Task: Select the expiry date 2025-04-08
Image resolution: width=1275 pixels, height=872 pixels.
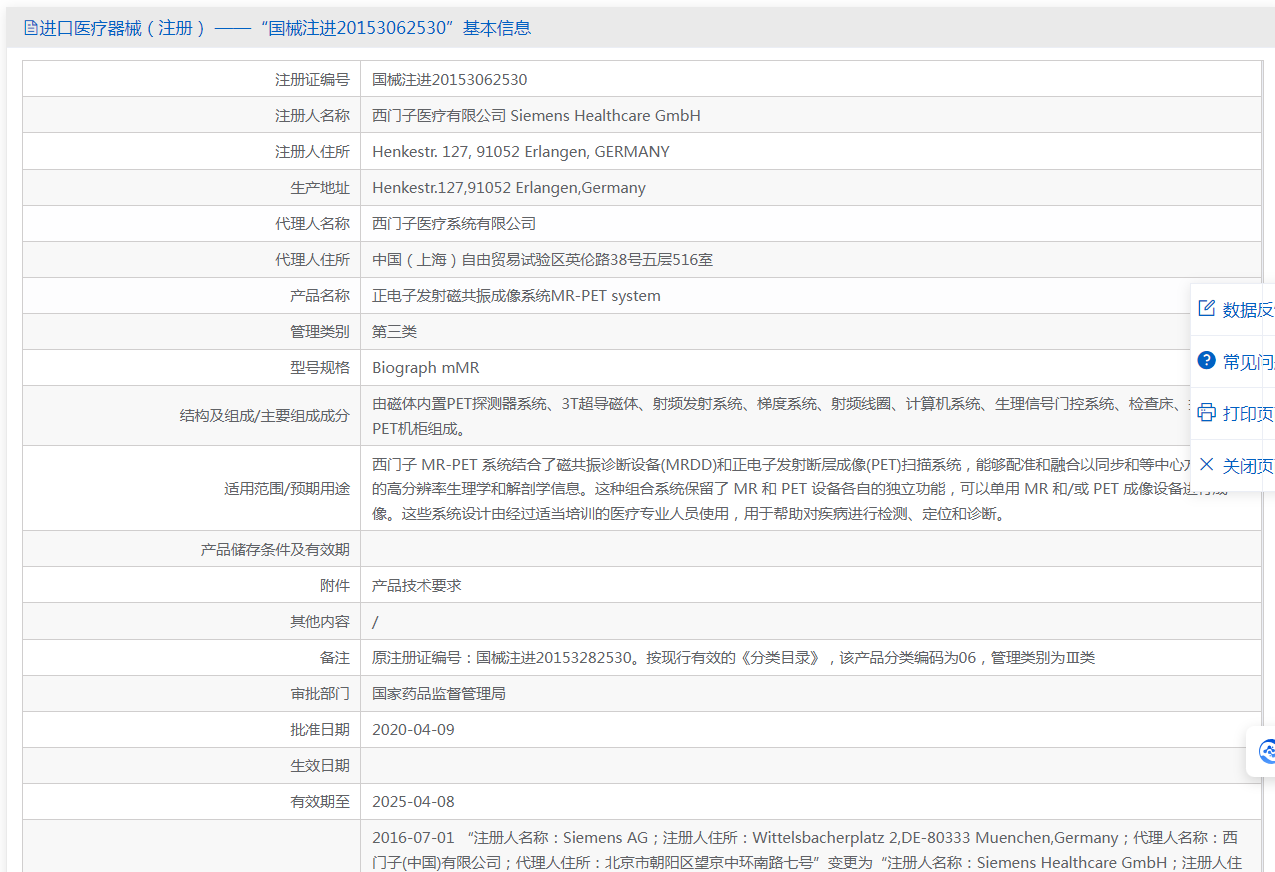Action: (413, 801)
